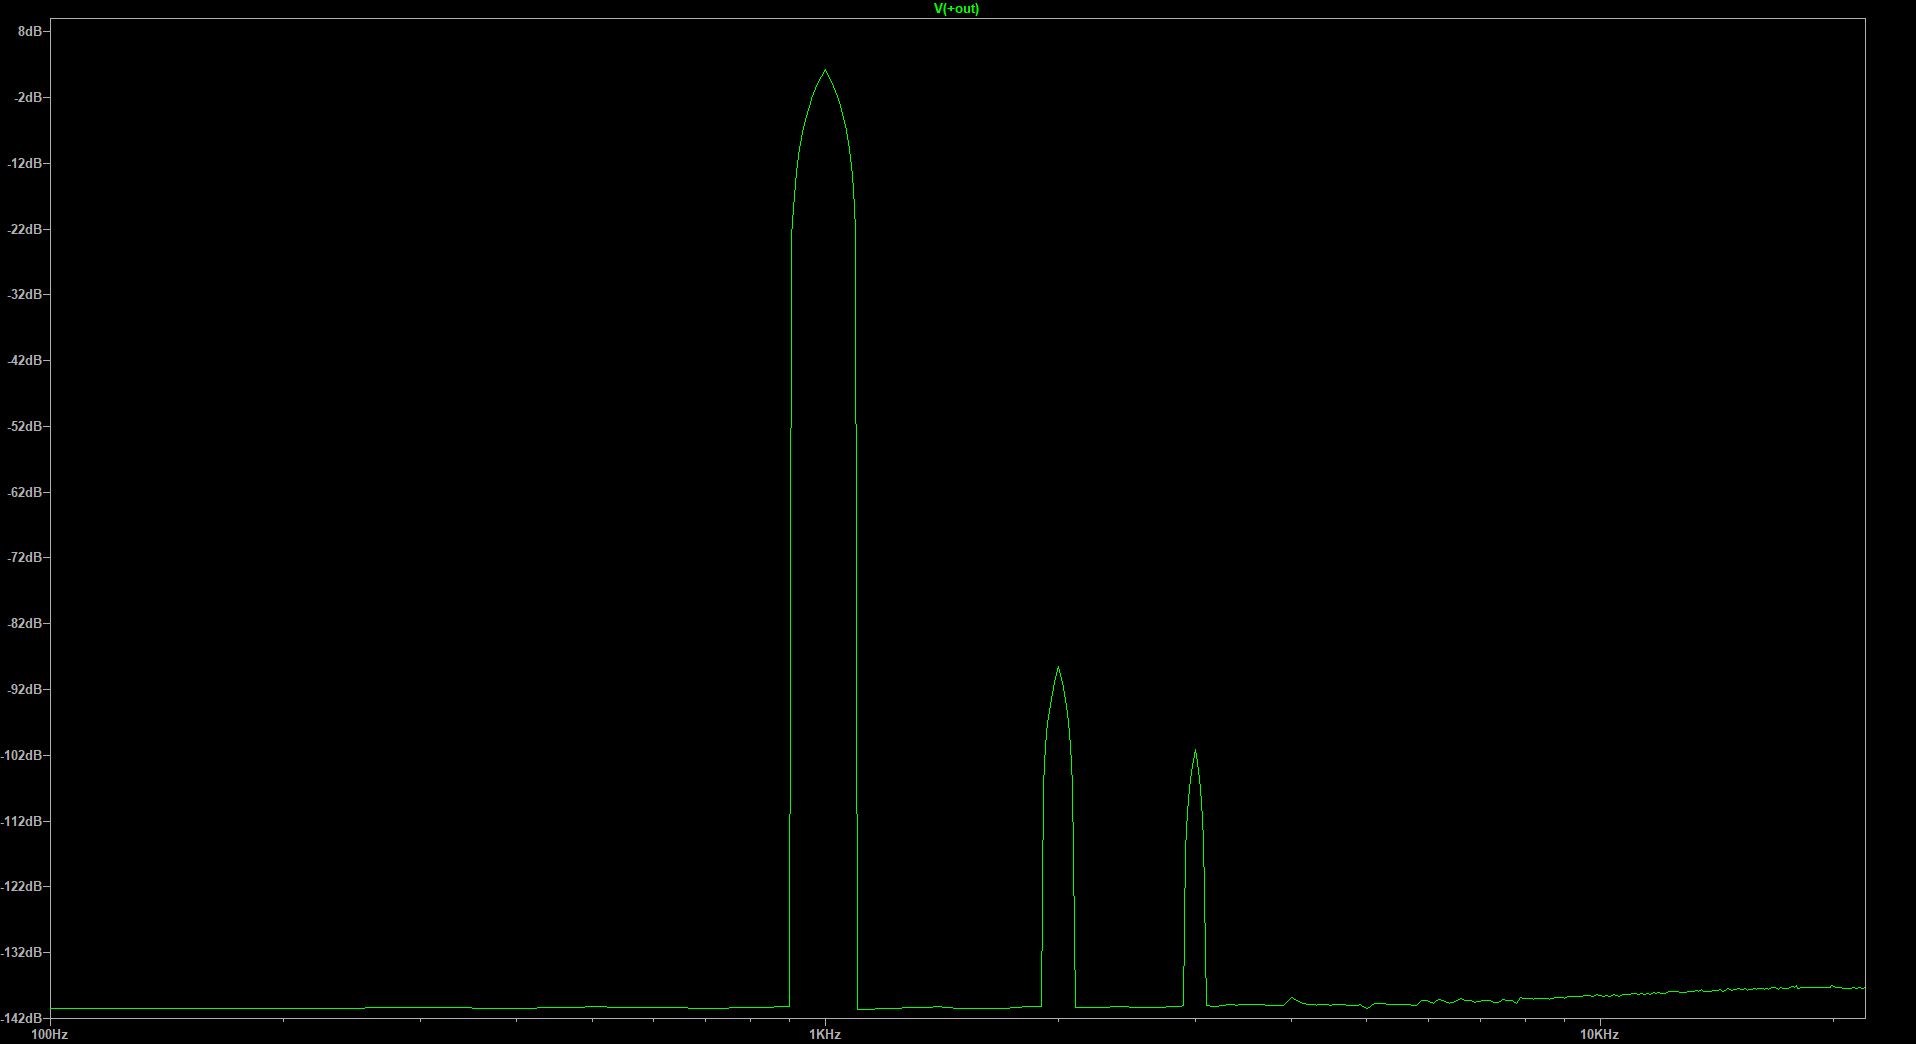Select the 8dB axis label
This screenshot has height=1044, width=1916.
click(x=30, y=32)
